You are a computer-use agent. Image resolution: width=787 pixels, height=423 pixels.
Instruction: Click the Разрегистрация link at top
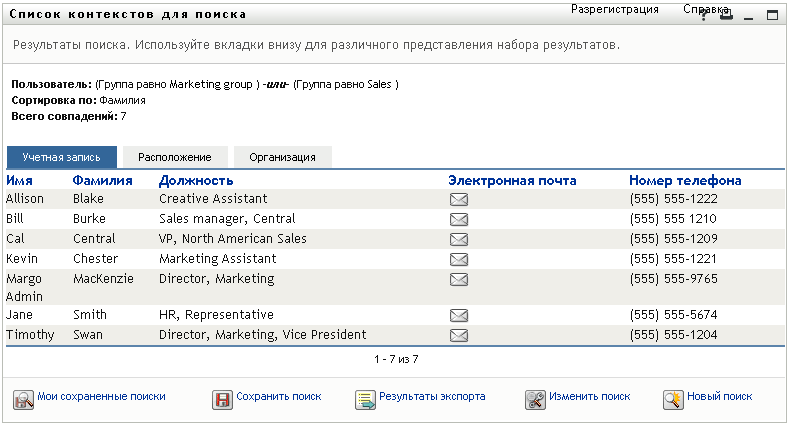pyautogui.click(x=615, y=9)
